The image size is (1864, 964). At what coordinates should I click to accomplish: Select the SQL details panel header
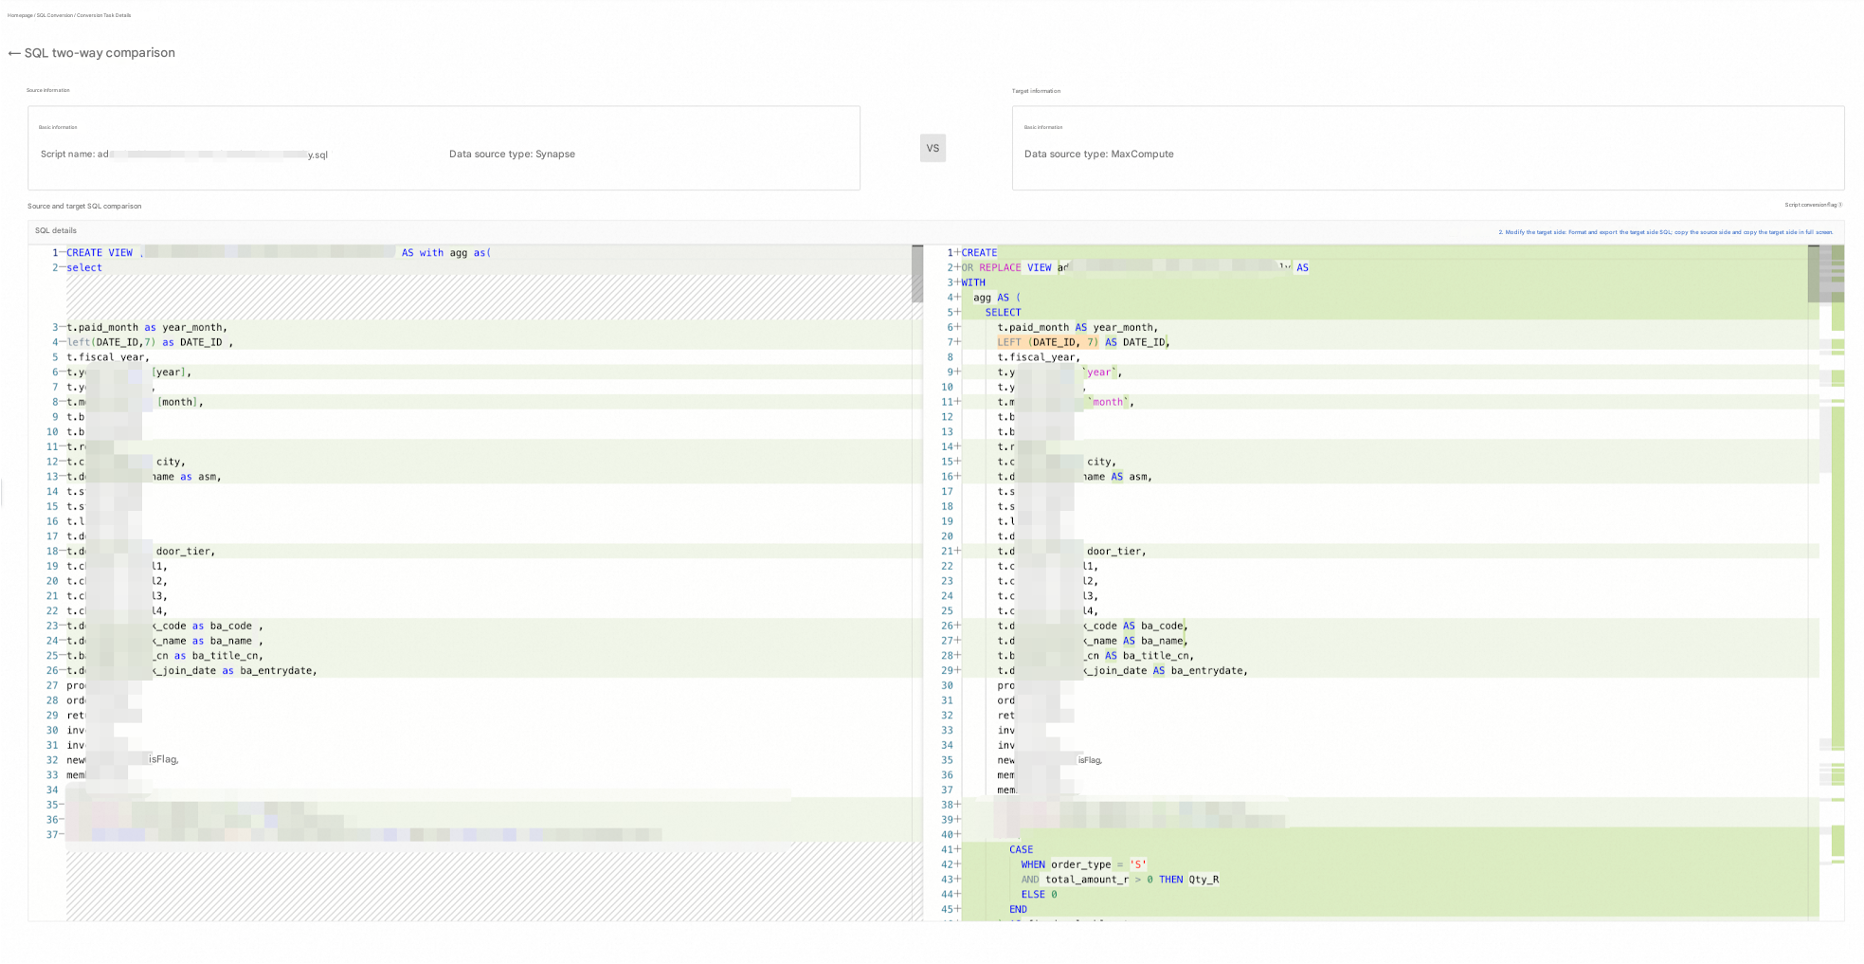pyautogui.click(x=56, y=231)
